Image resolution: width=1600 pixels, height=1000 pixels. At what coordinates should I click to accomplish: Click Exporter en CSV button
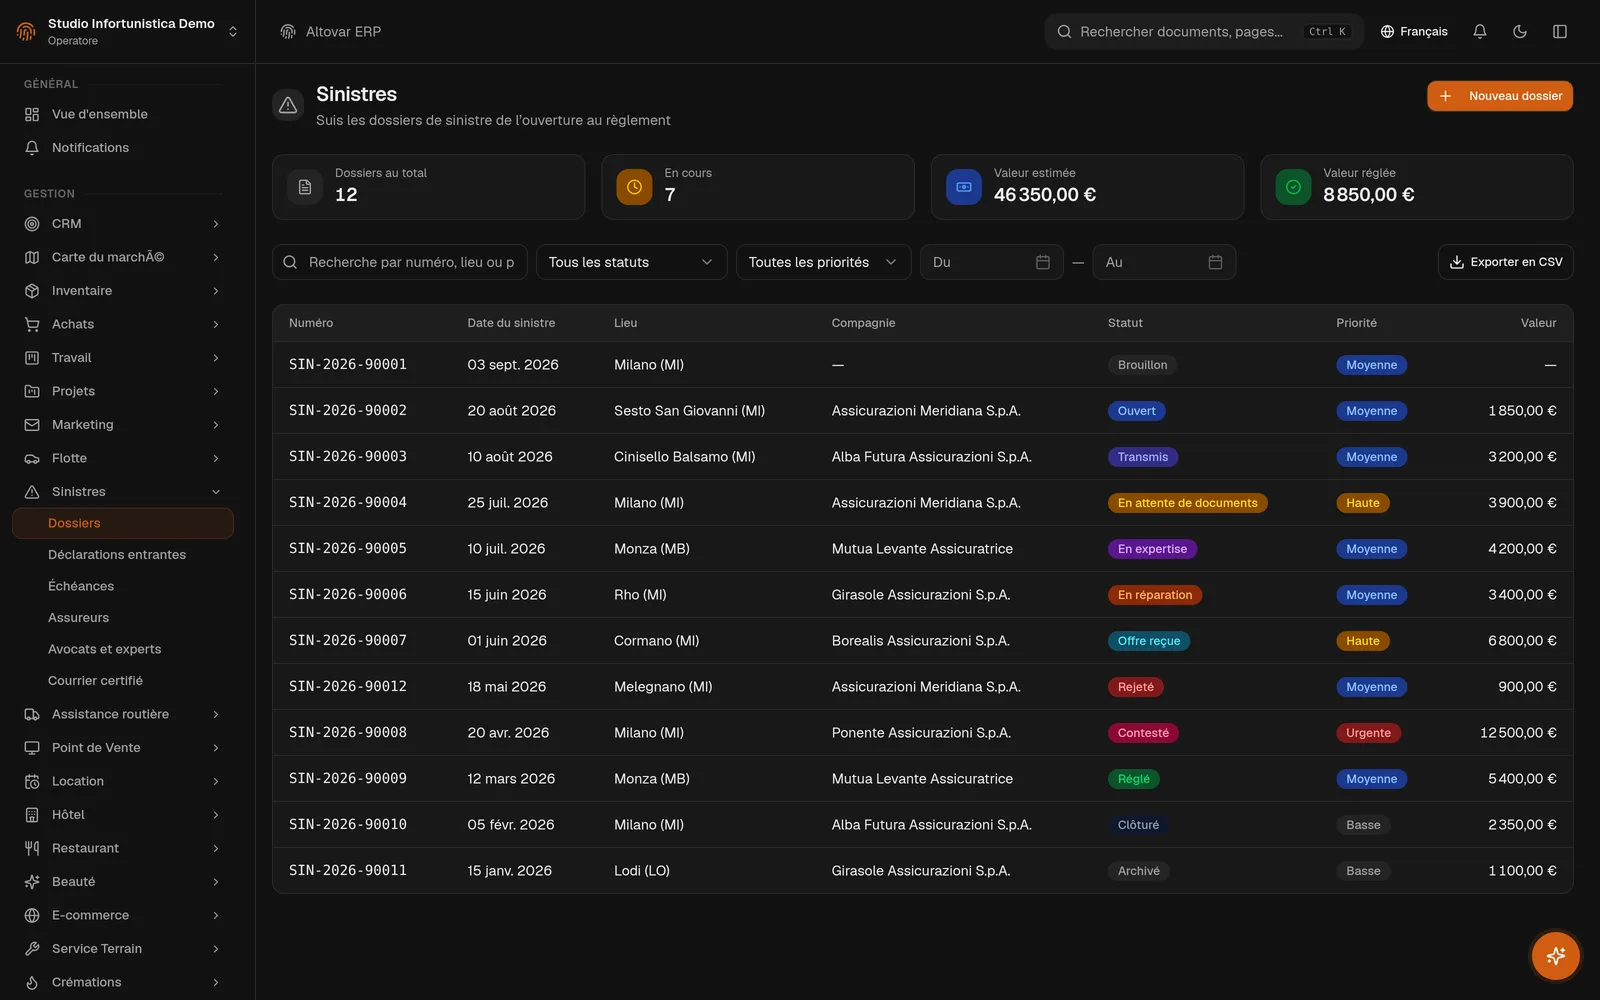[1506, 262]
